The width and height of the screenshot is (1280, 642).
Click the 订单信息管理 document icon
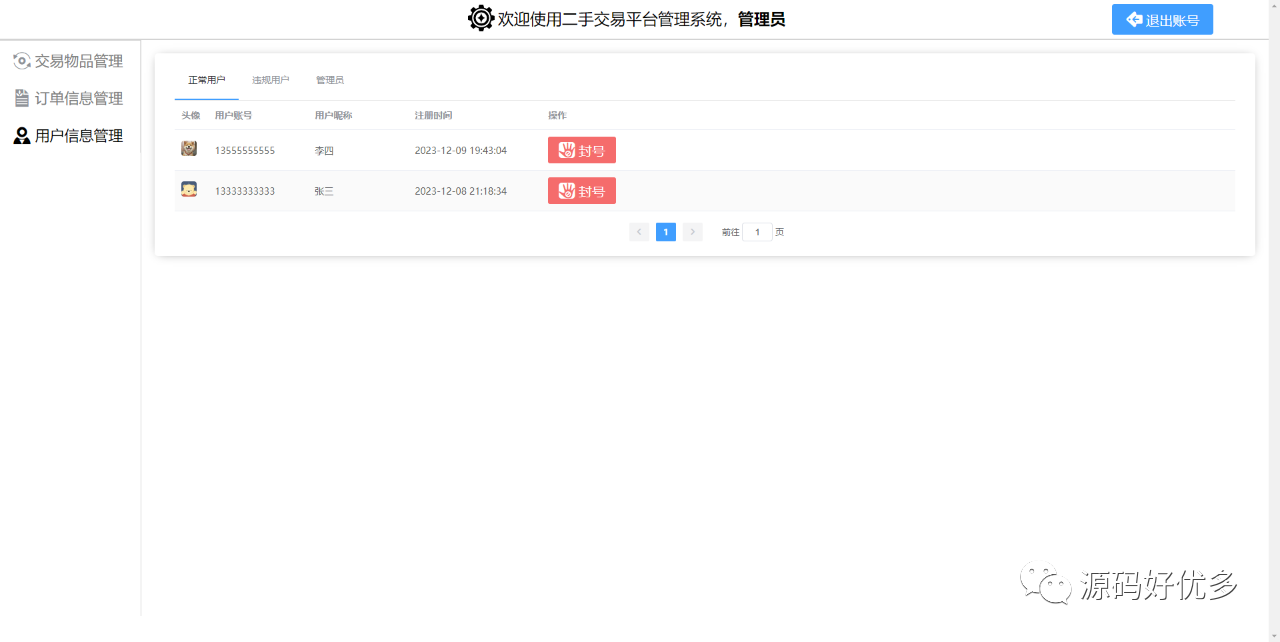coord(22,98)
